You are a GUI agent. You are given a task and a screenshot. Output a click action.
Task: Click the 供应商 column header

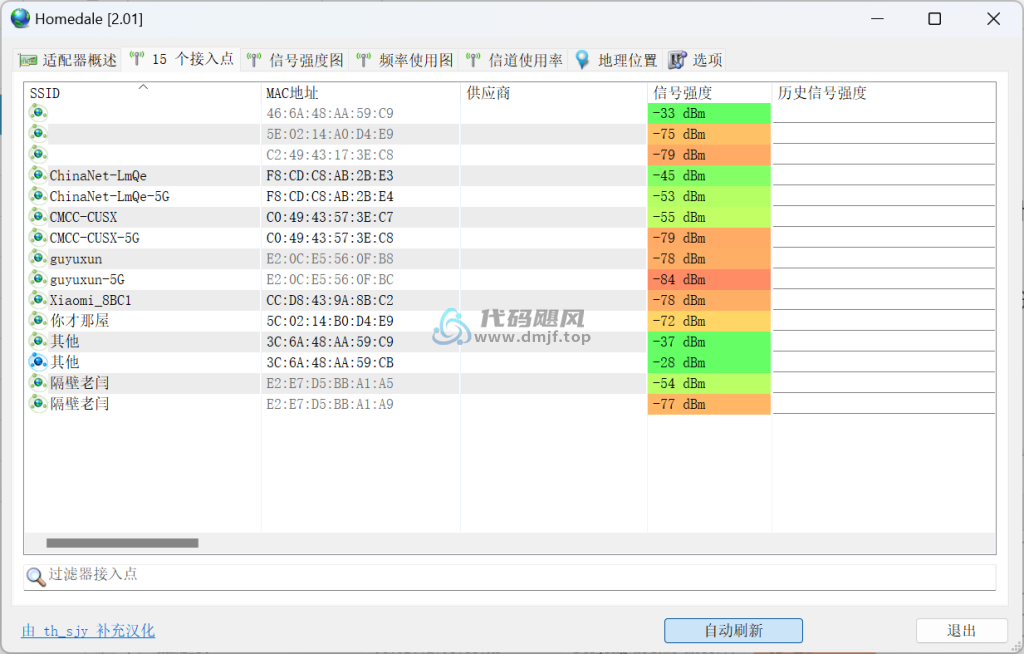pos(554,93)
